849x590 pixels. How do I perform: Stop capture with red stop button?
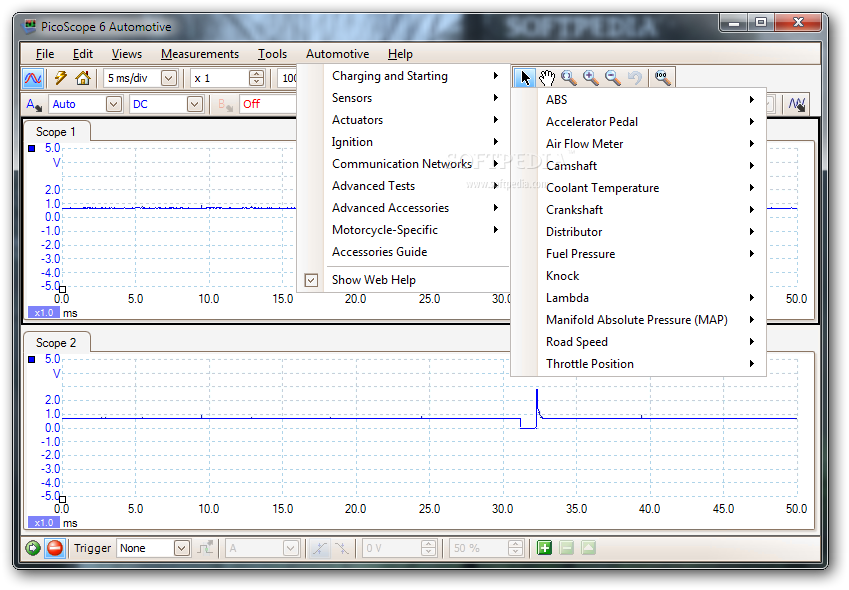point(55,548)
